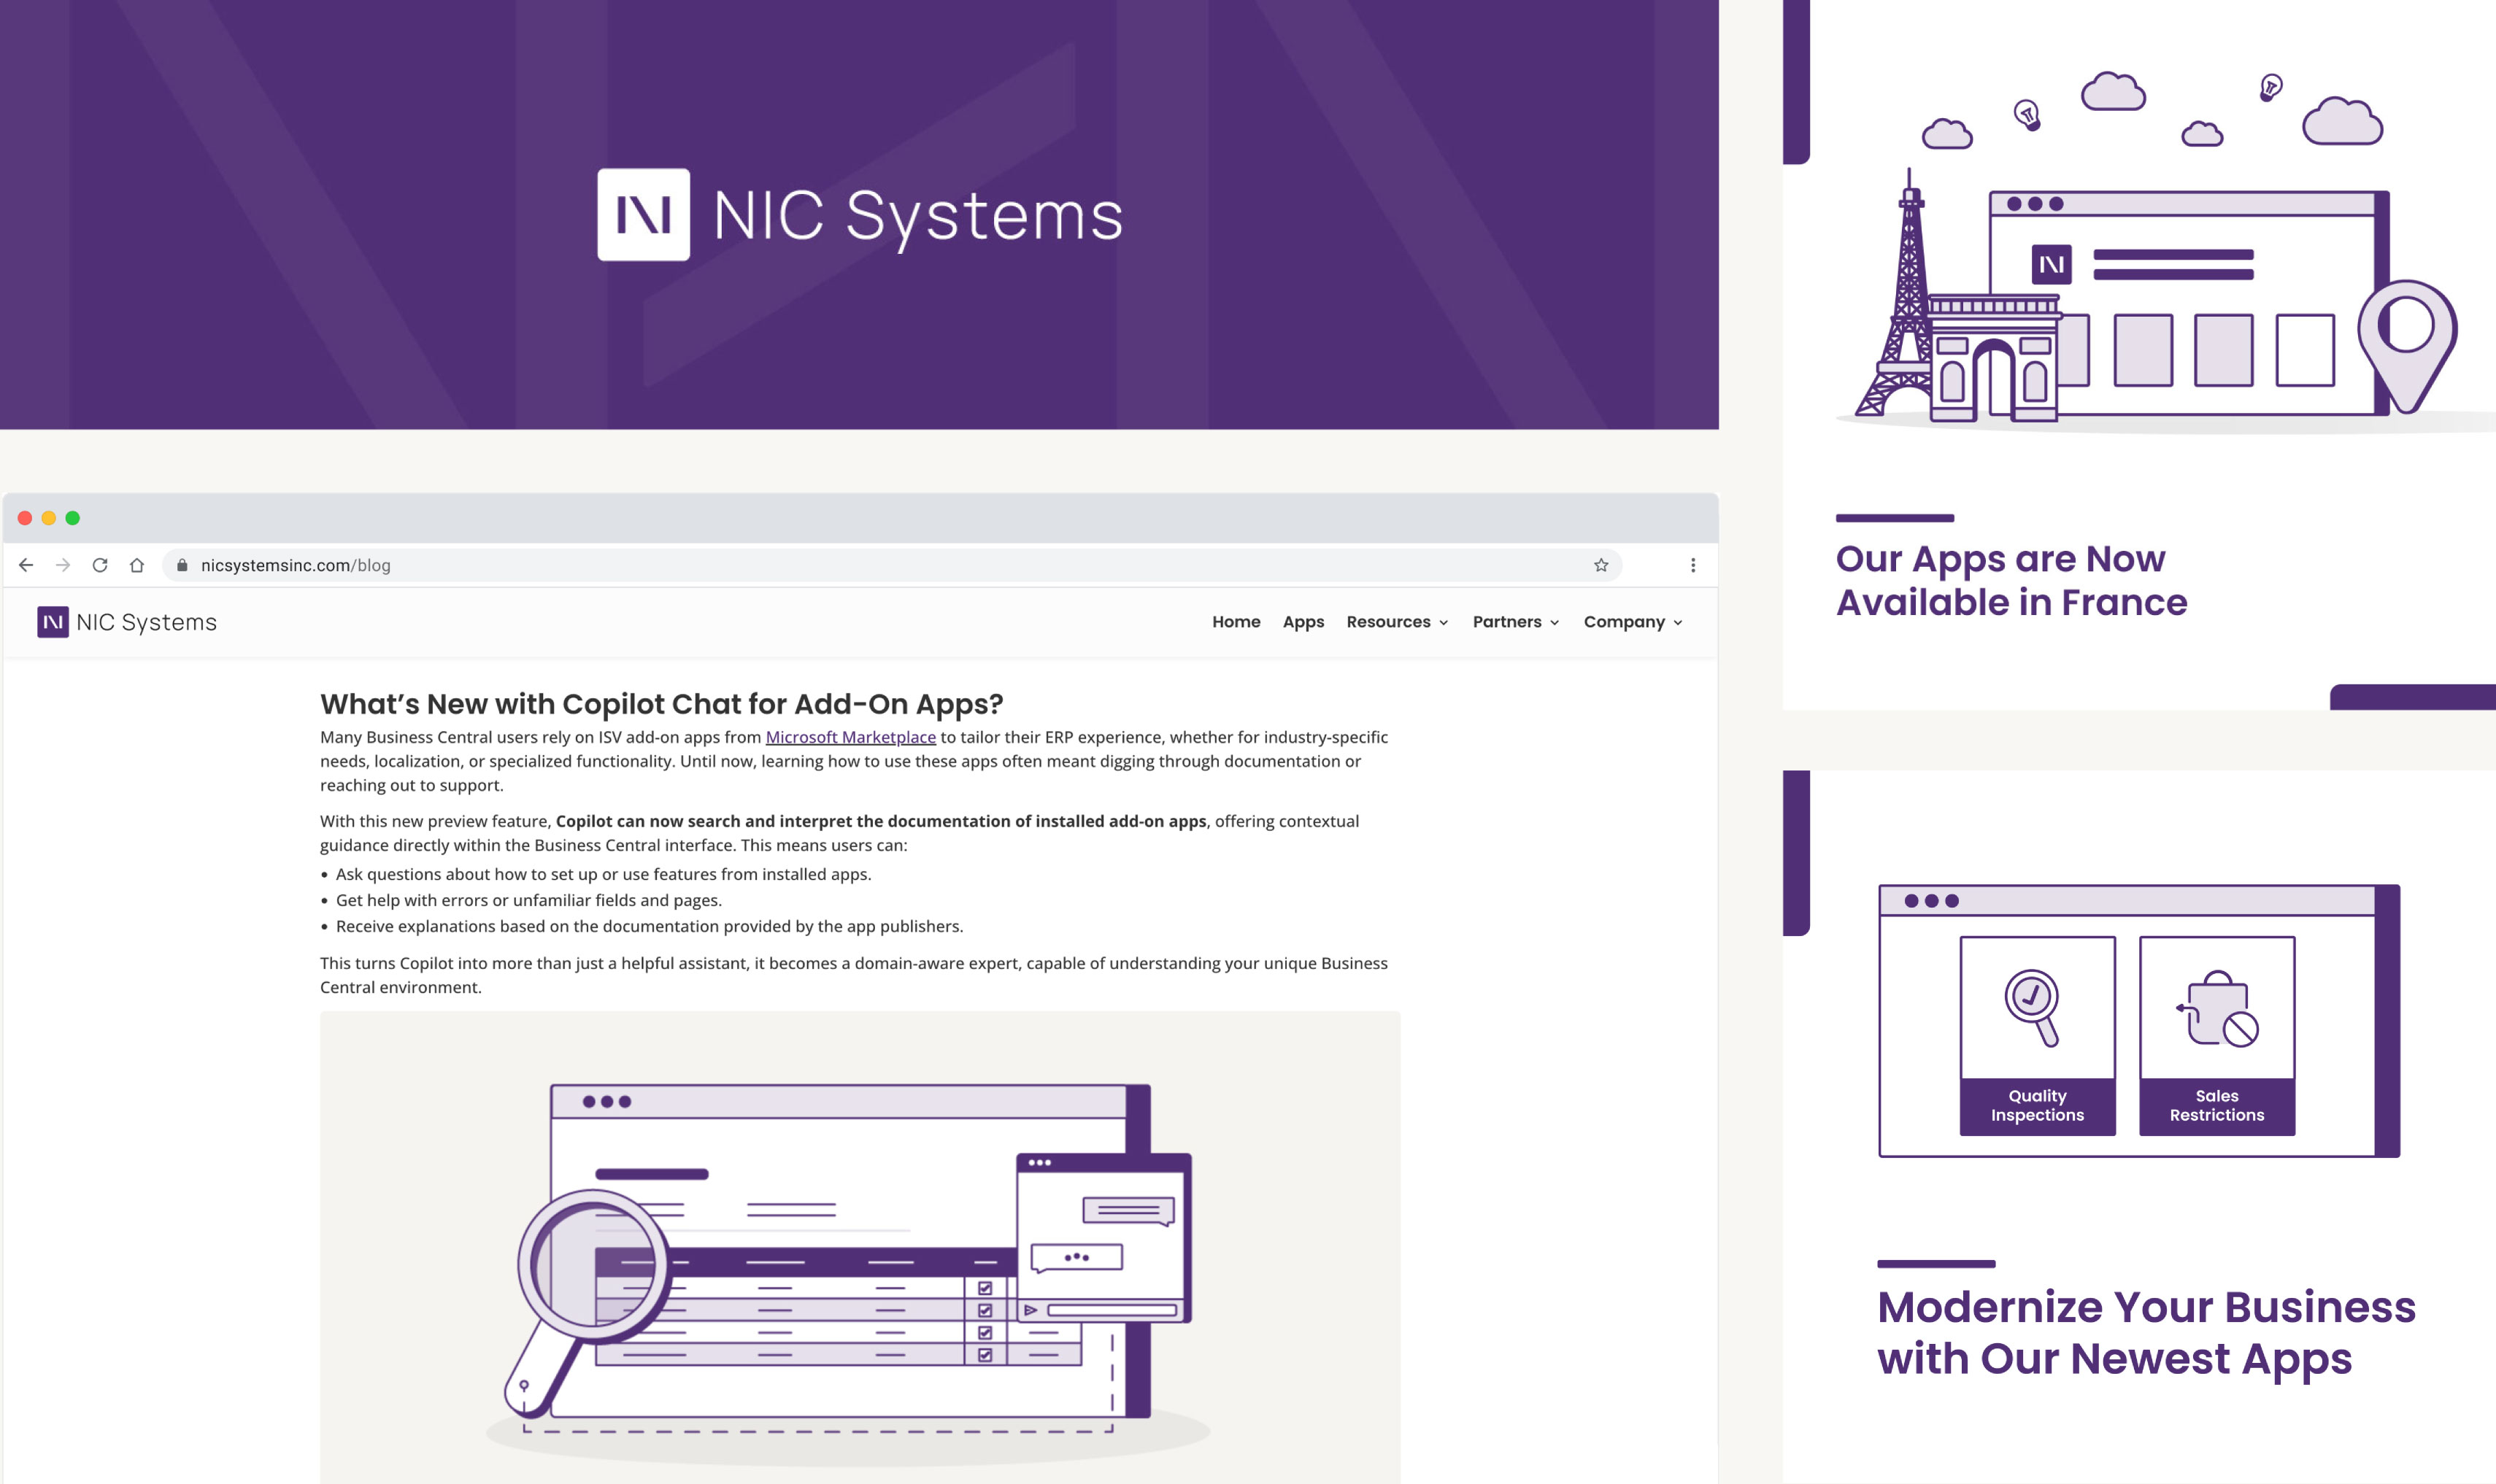The width and height of the screenshot is (2496, 1484).
Task: Go to the Home nav item
Action: coord(1236,622)
